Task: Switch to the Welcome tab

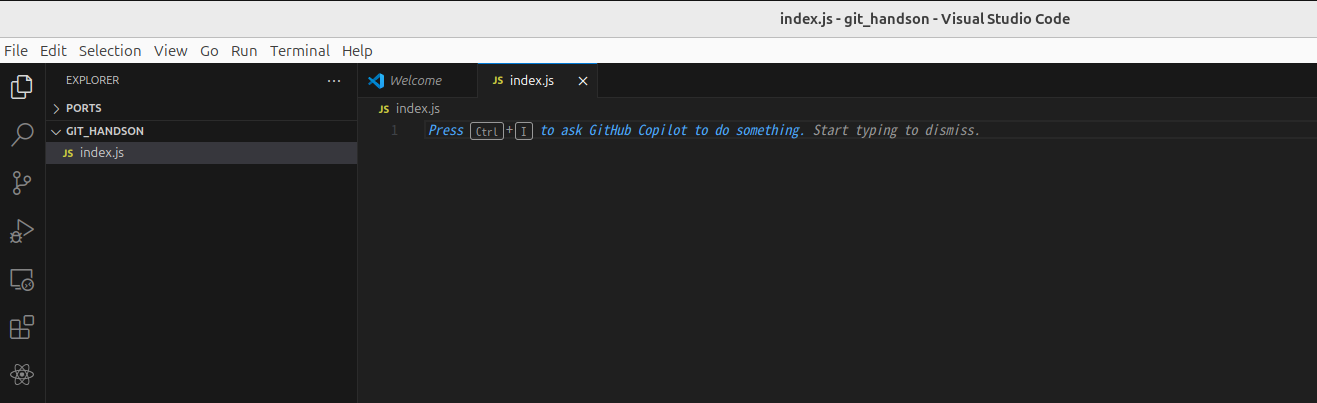Action: point(418,81)
